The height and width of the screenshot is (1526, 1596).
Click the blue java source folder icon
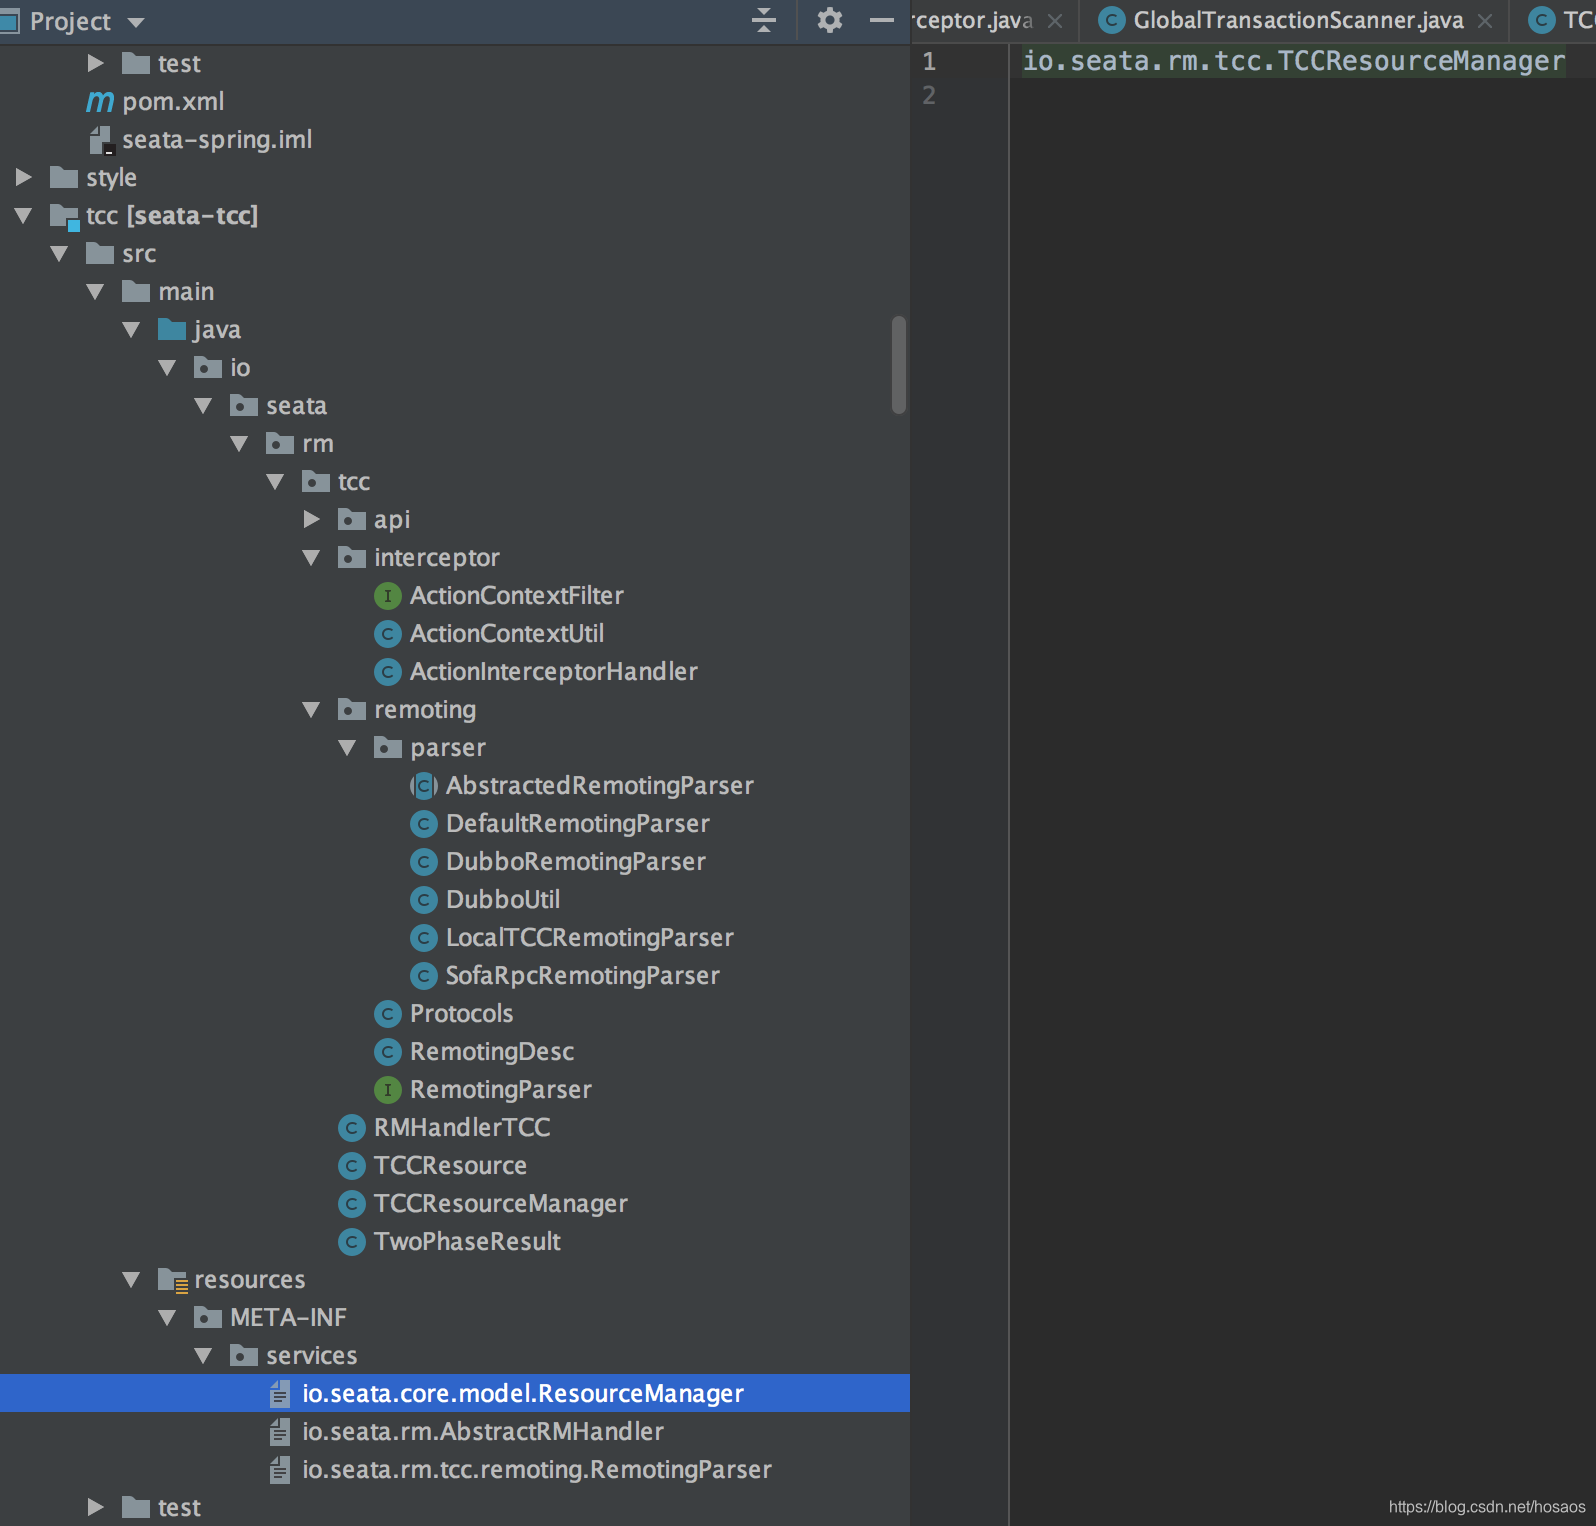click(172, 329)
